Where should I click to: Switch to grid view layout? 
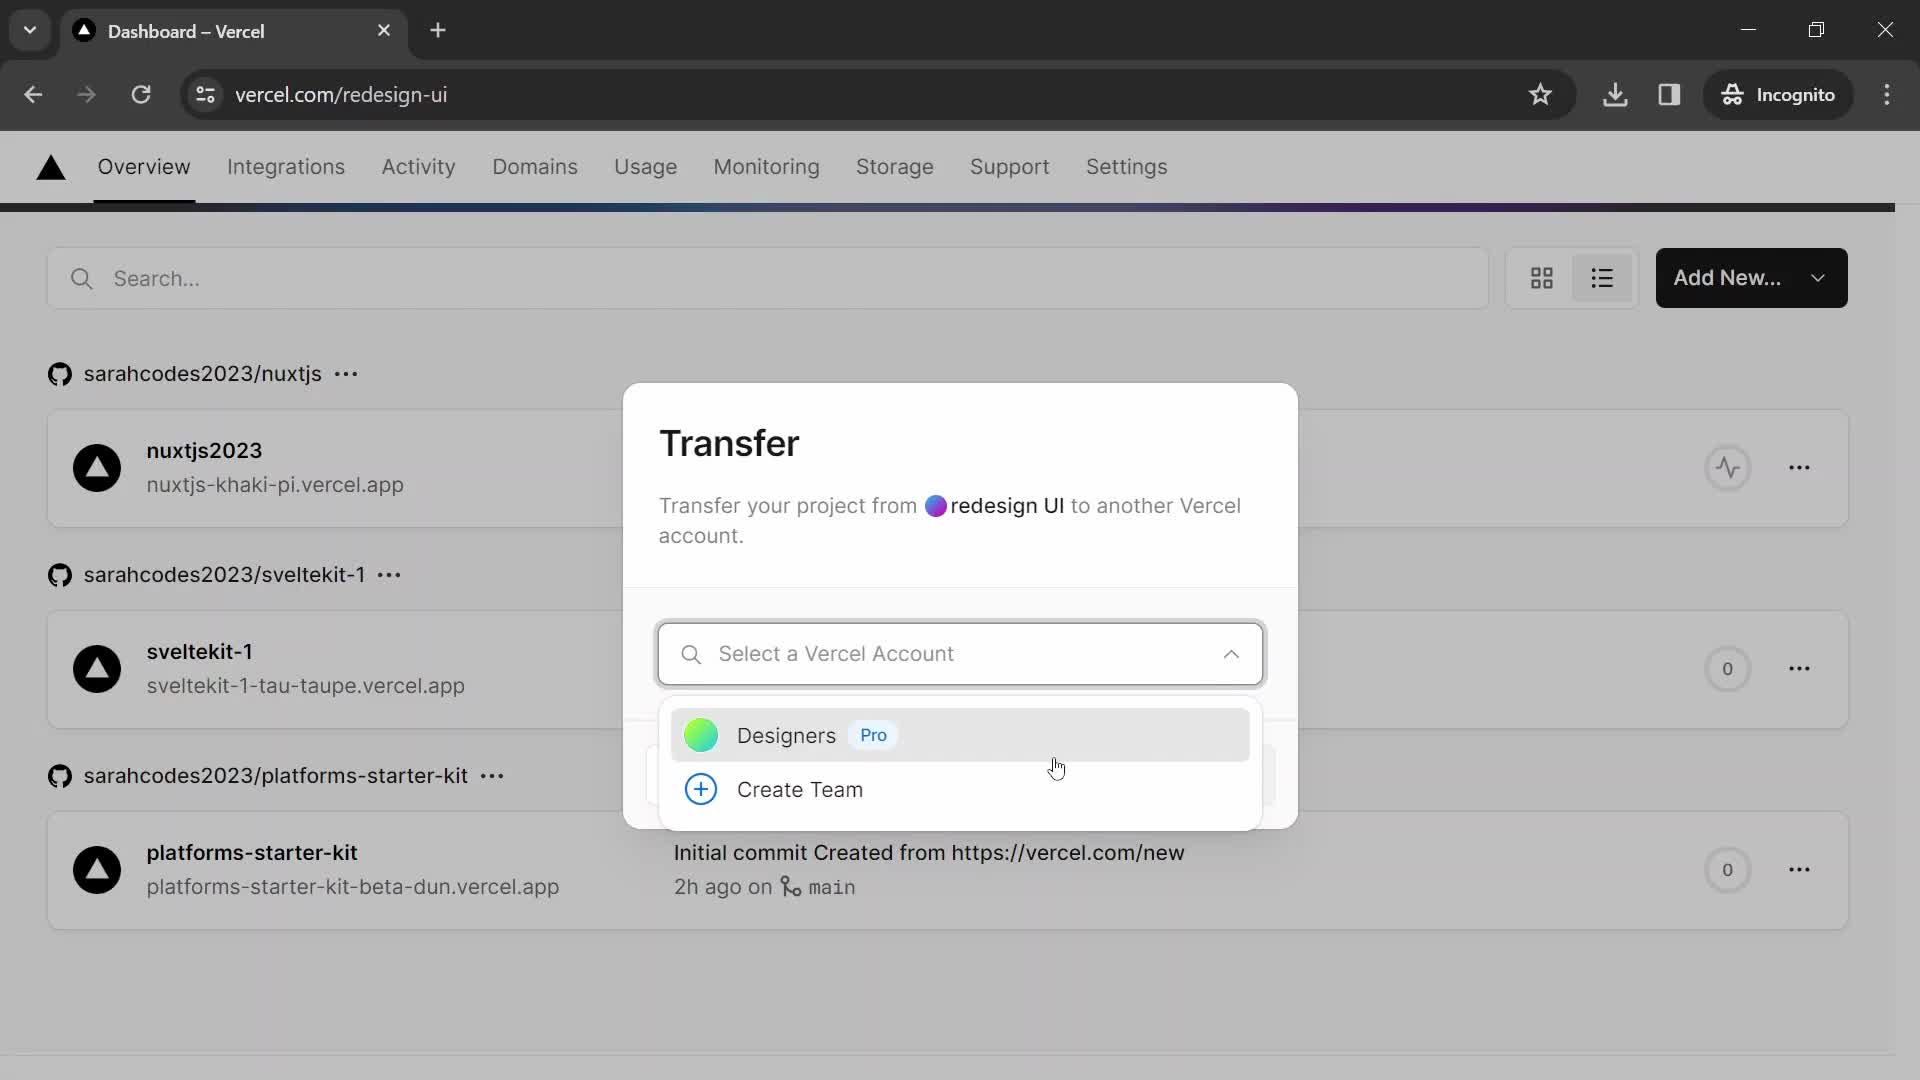[1543, 278]
